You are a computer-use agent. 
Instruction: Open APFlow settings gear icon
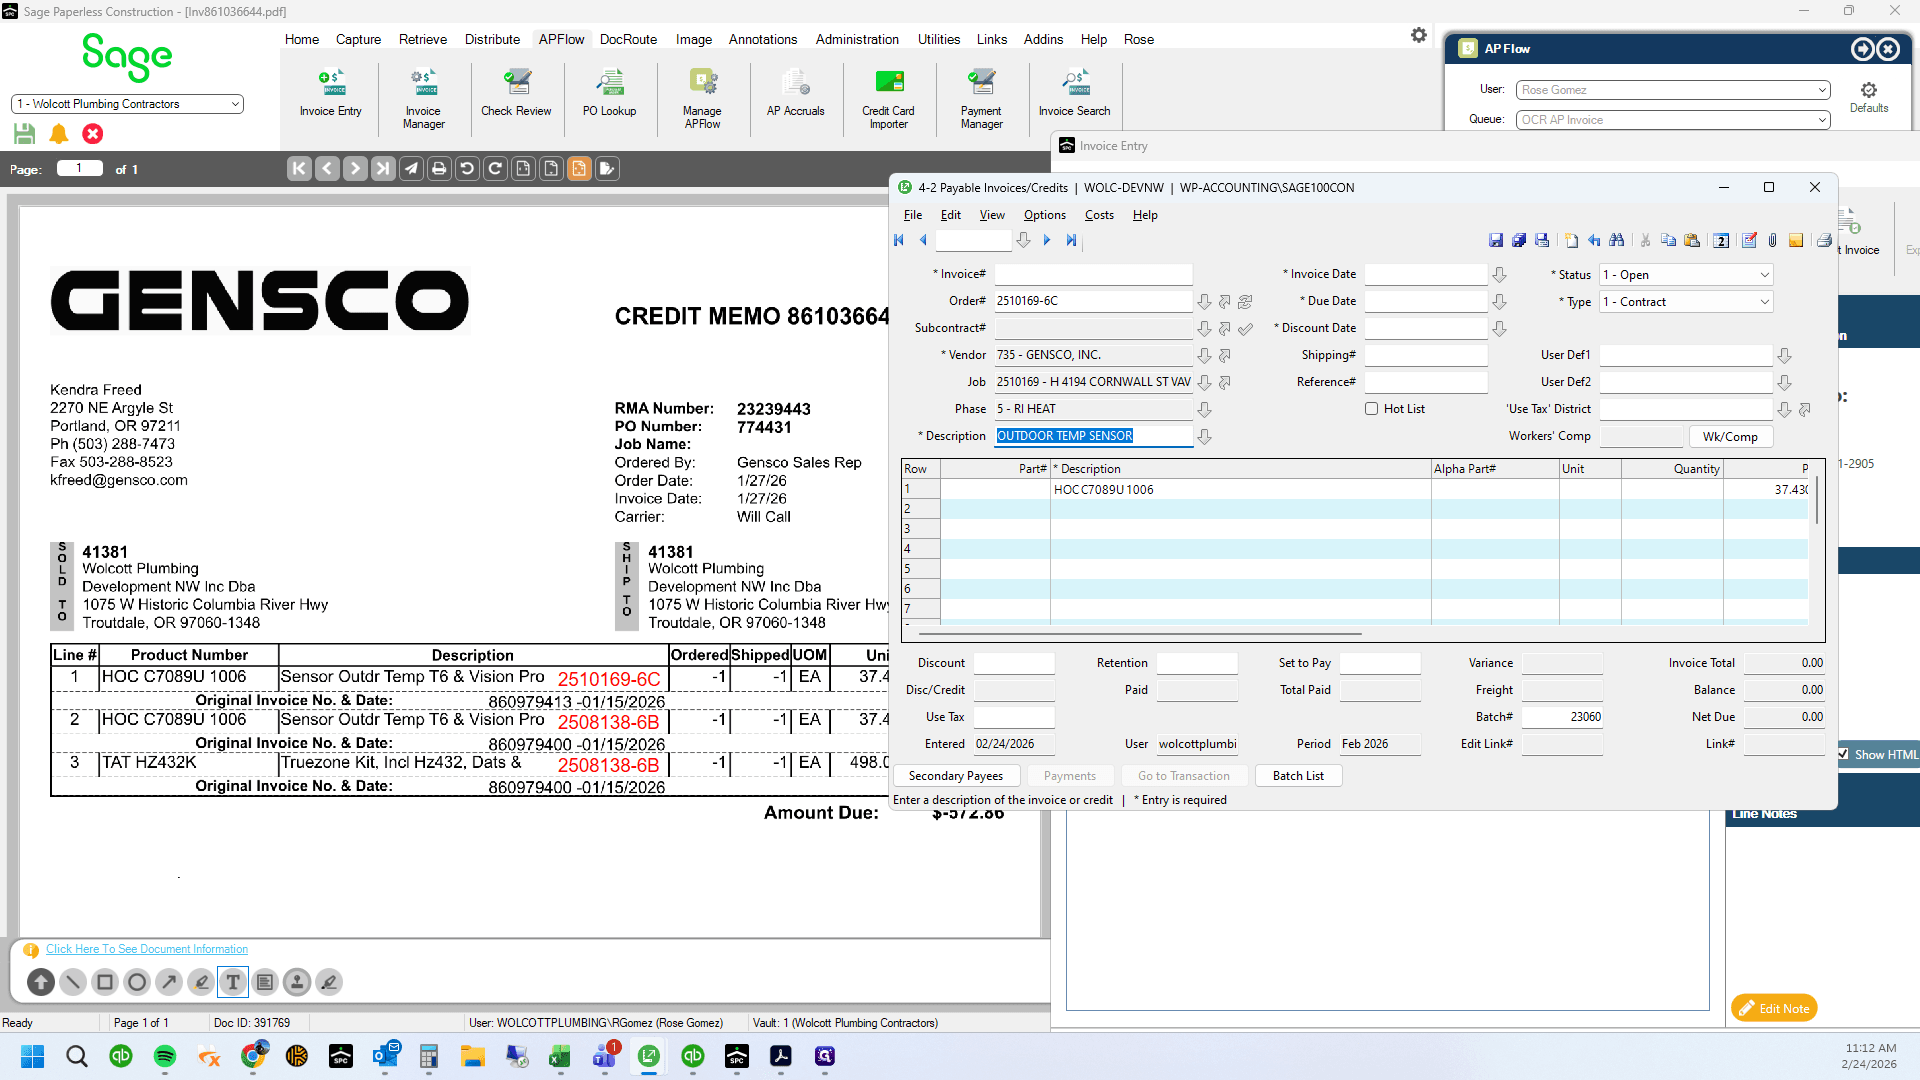(1419, 35)
